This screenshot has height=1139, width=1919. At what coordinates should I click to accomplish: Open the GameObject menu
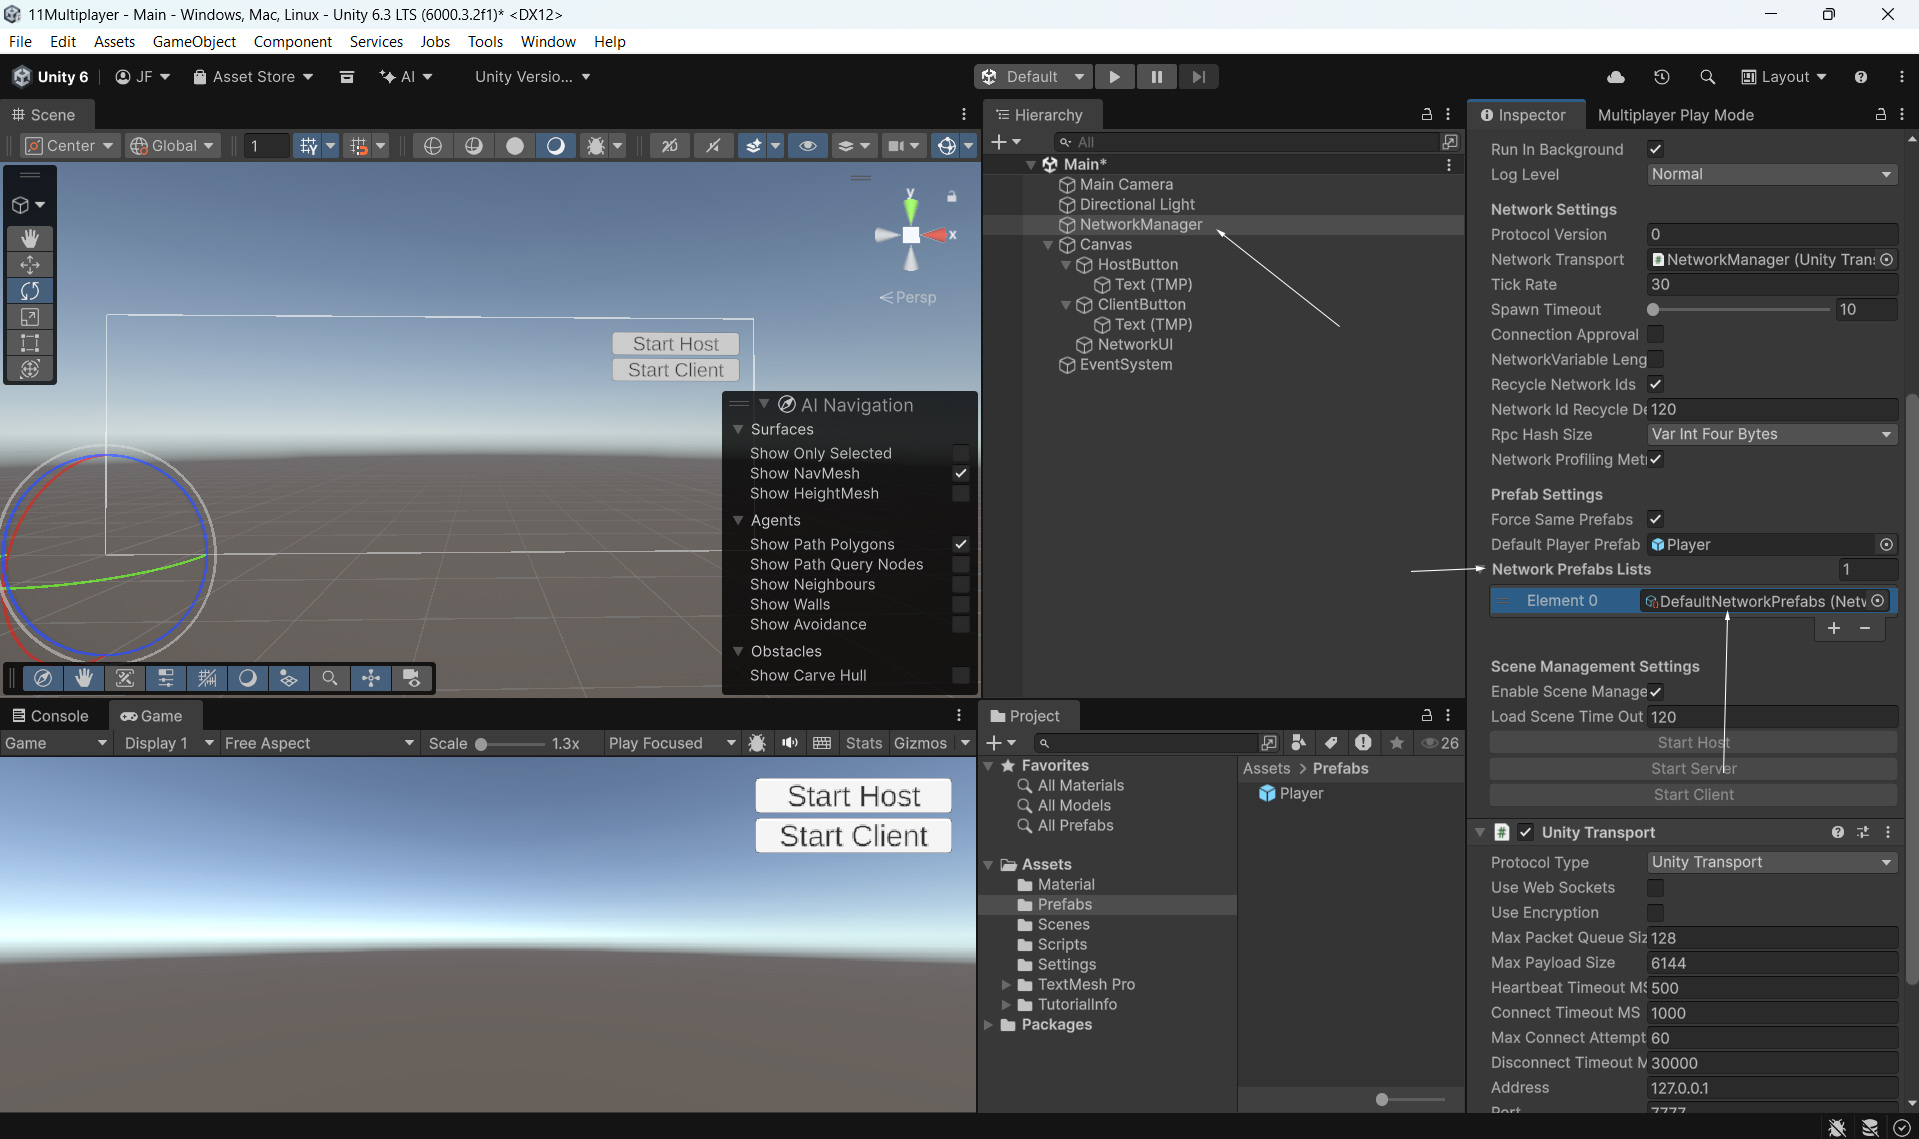tap(194, 41)
